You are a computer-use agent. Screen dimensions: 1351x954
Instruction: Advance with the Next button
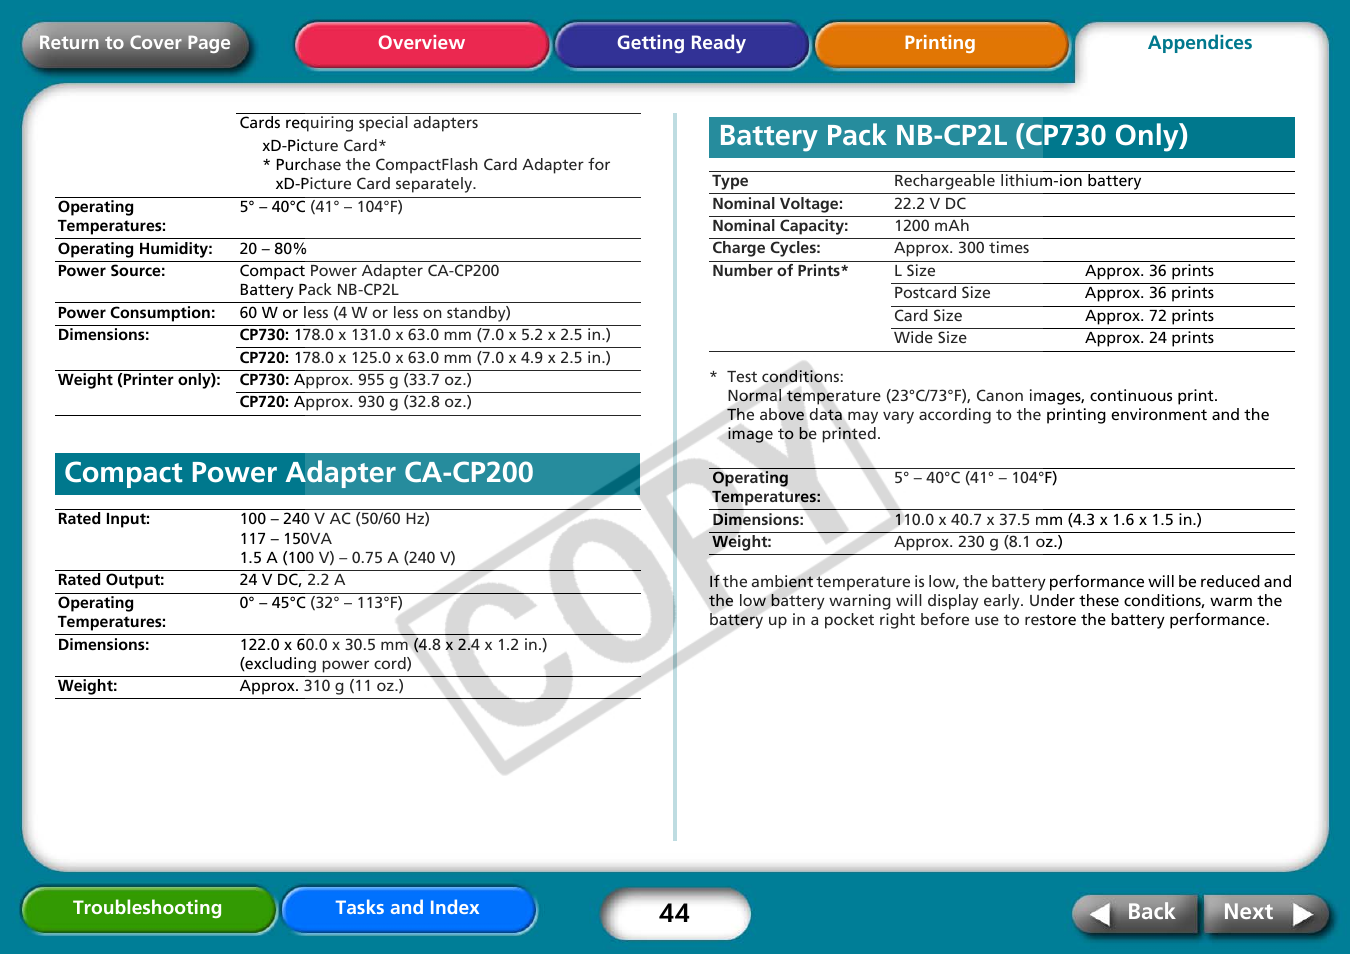pos(1267,912)
